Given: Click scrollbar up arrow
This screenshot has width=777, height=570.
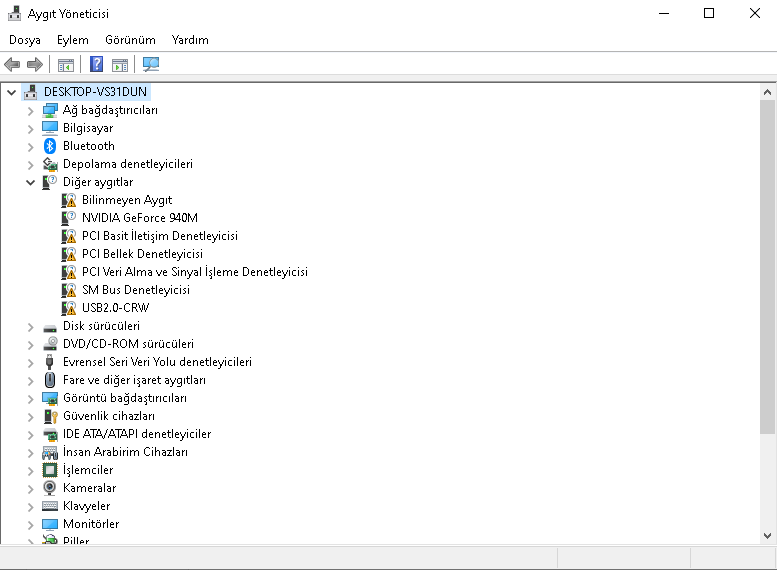Looking at the screenshot, I should coord(767,92).
